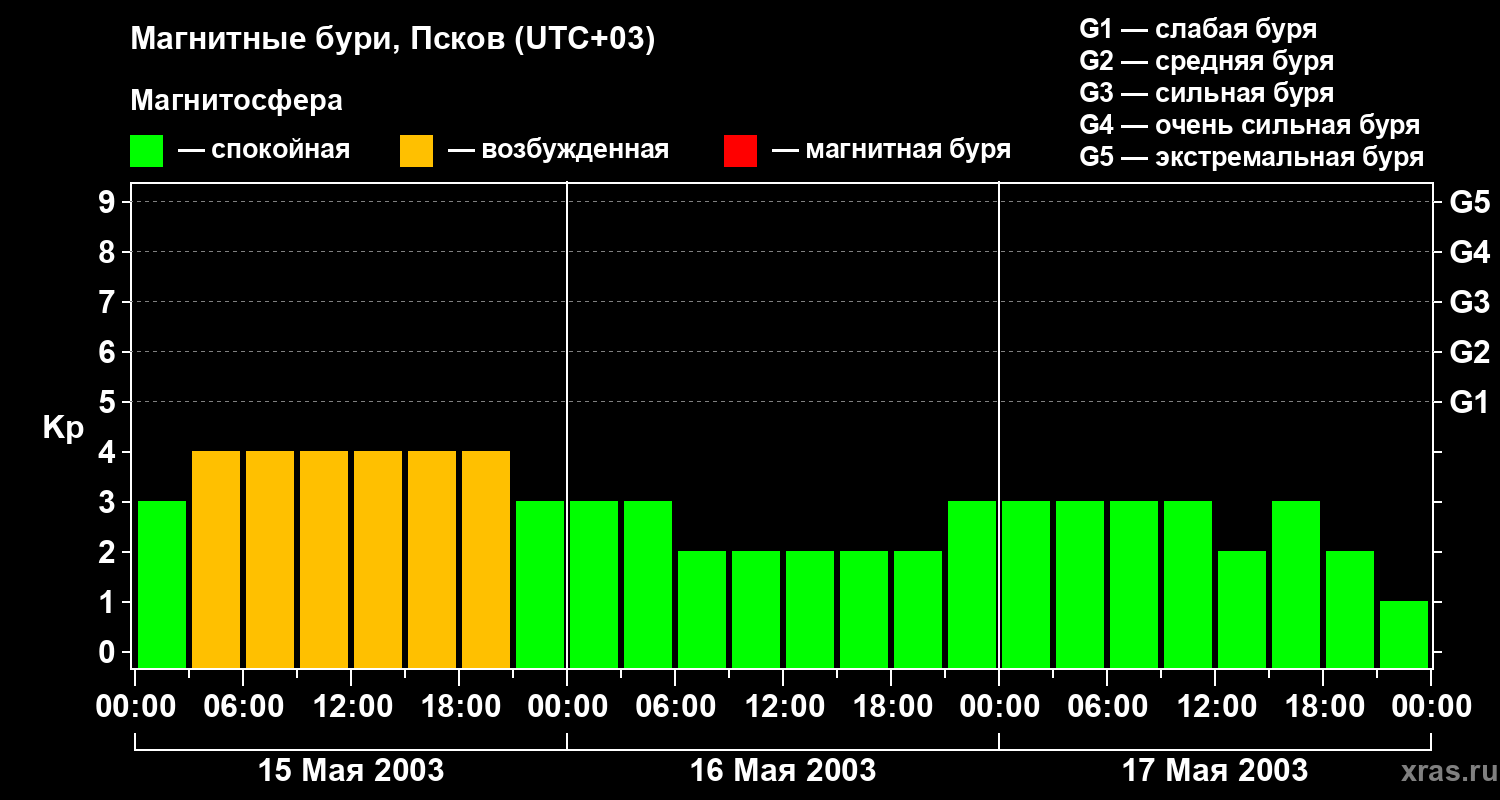This screenshot has height=800, width=1500.
Task: Click the red 'магнитная буря' legend swatch
Action: point(740,151)
